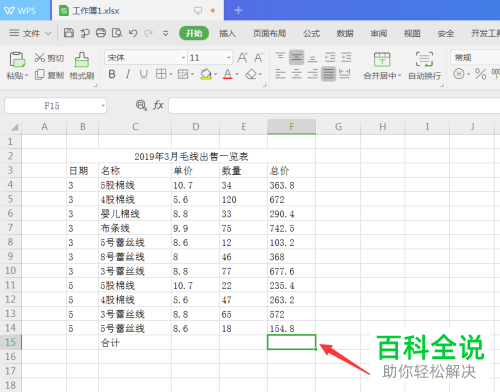The height and width of the screenshot is (392, 500).
Task: Toggle justify alignment button
Action: click(328, 74)
